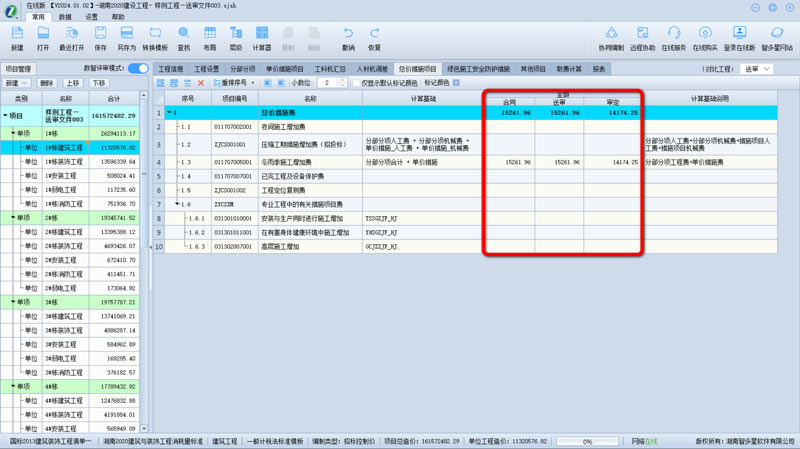Click the 查找 (Find) magnifier icon
The image size is (800, 449).
pos(184,38)
